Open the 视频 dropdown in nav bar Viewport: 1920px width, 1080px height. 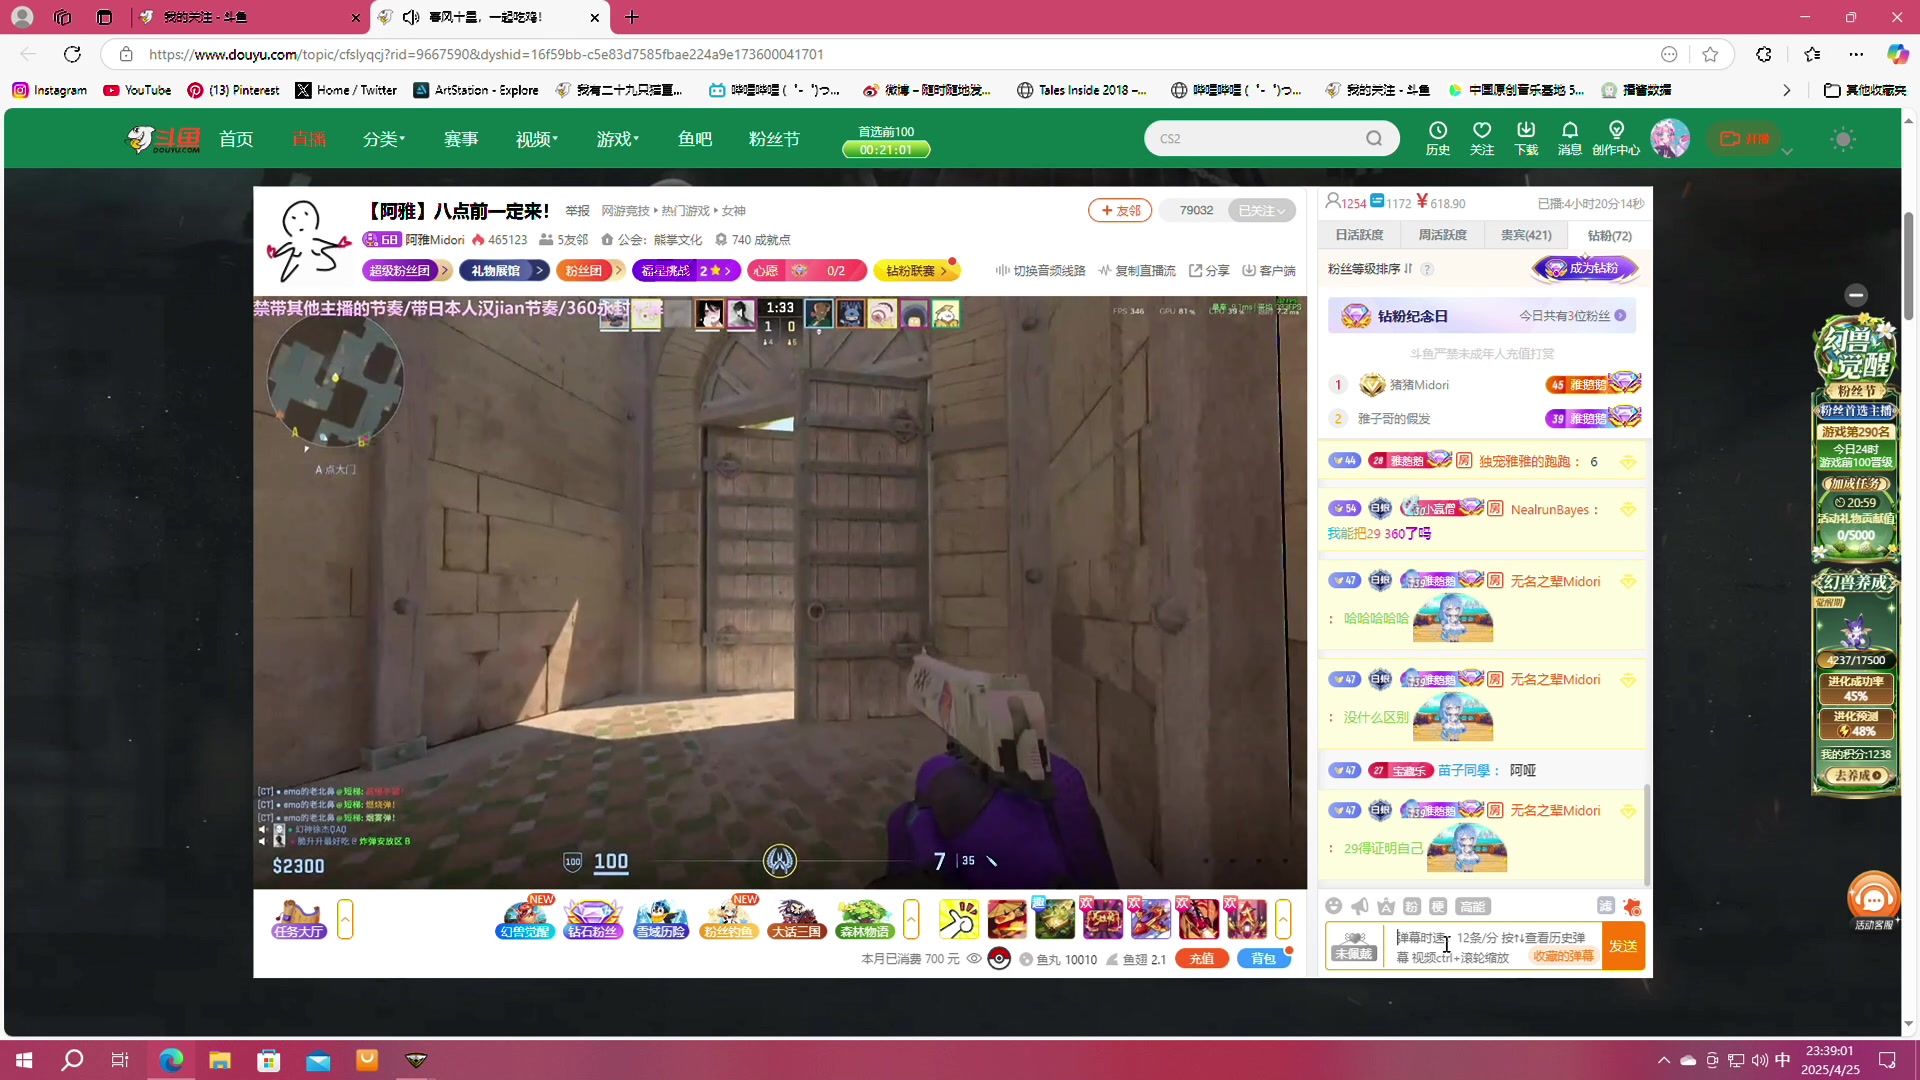(x=537, y=139)
